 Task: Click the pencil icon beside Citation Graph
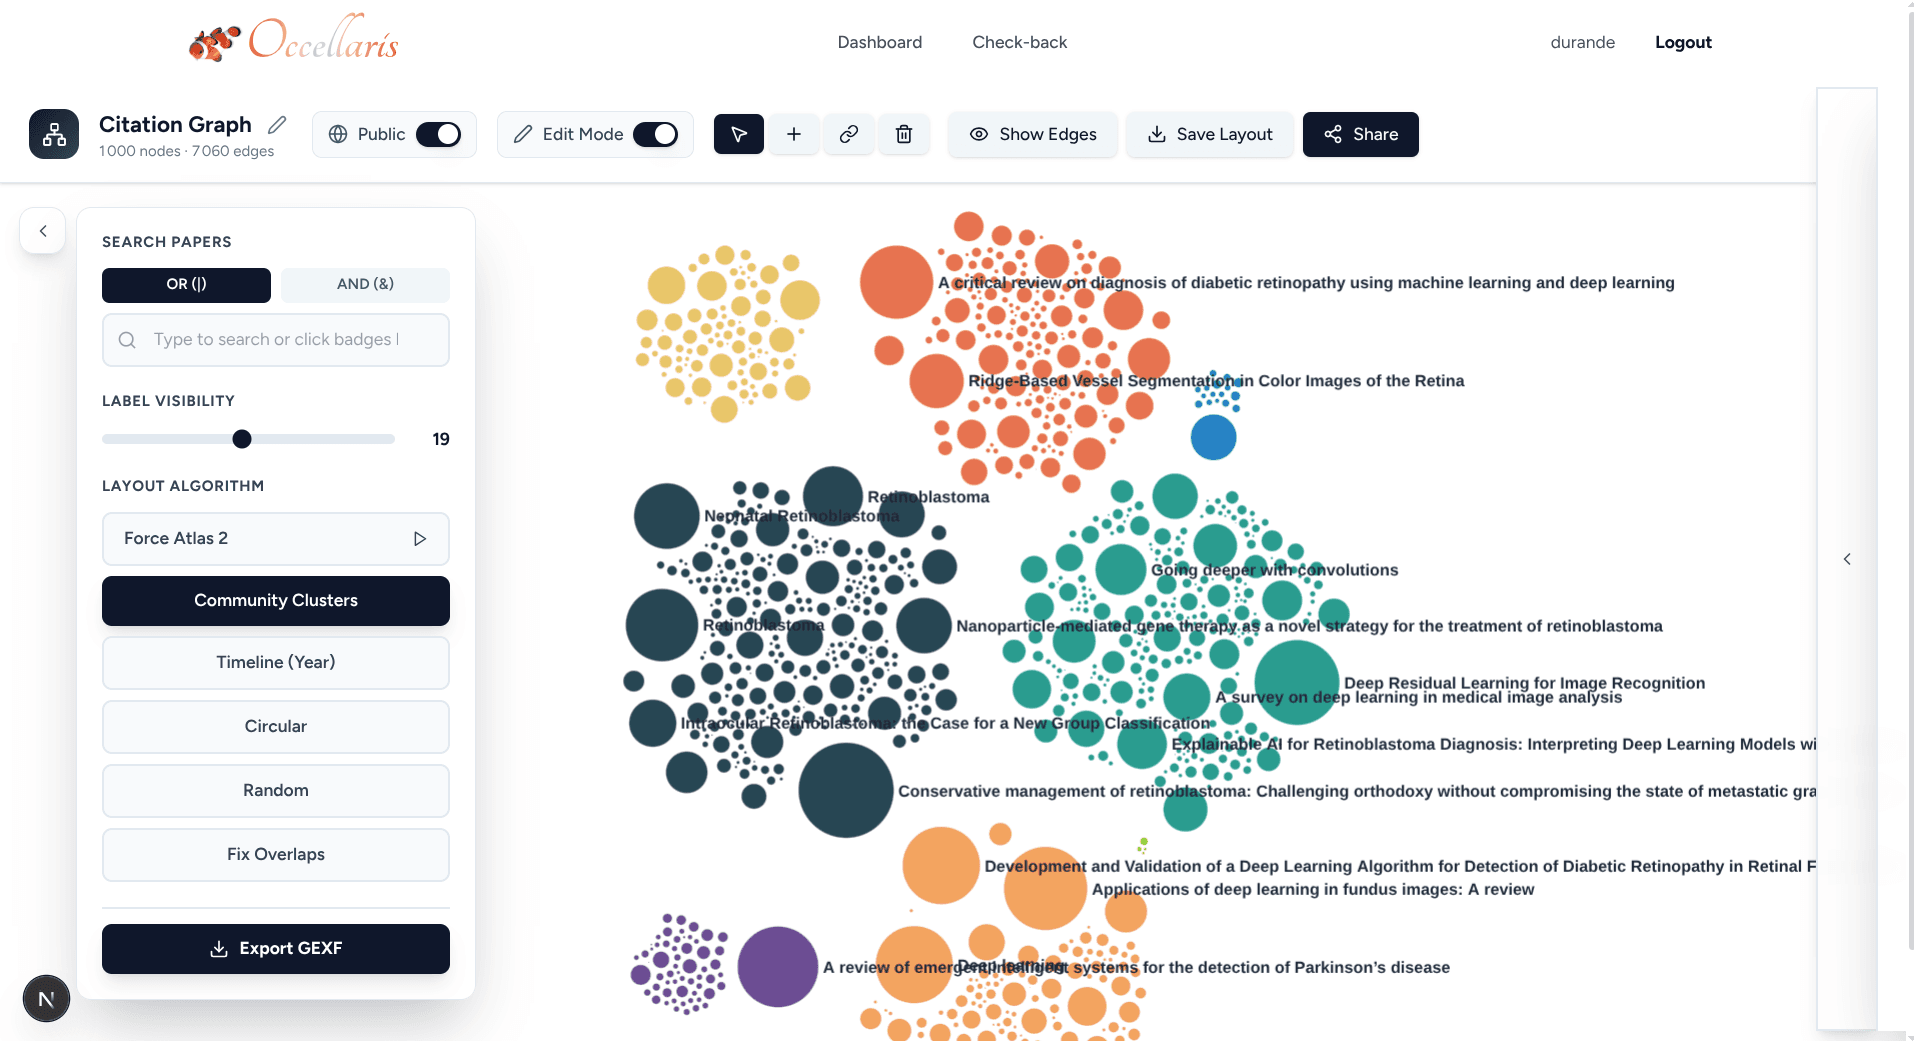(277, 125)
